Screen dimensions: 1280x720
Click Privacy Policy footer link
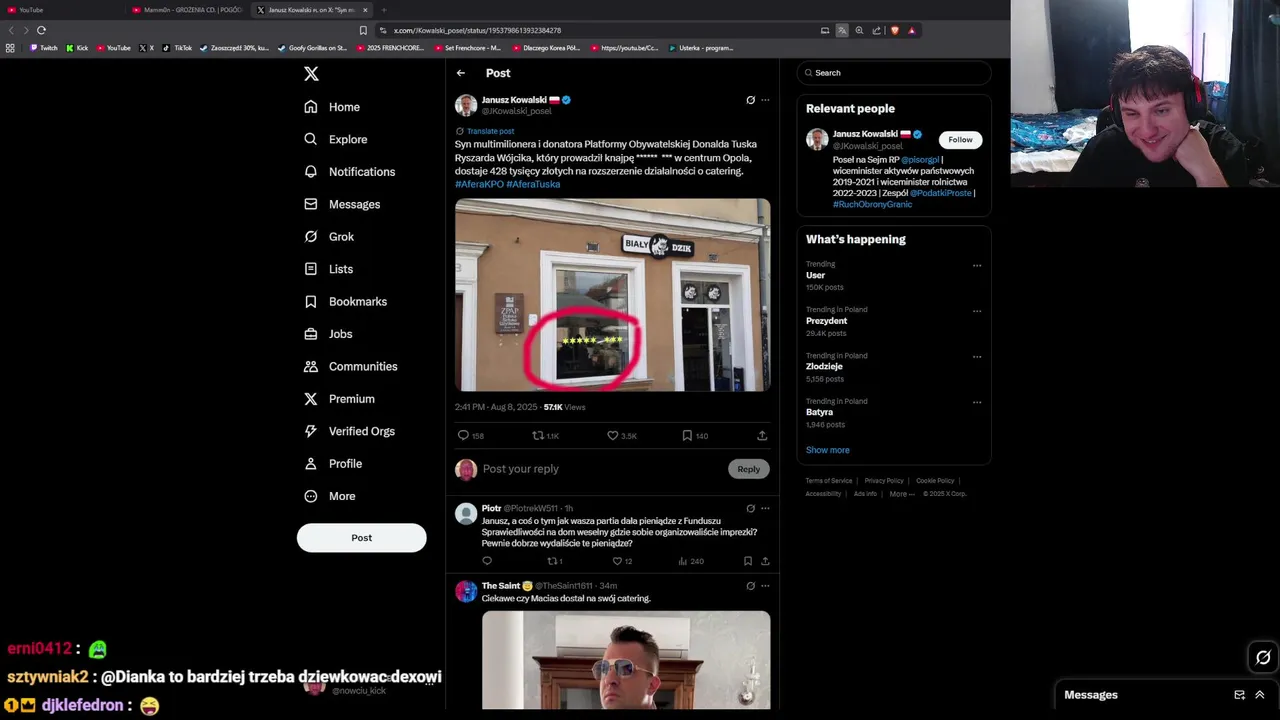point(883,481)
